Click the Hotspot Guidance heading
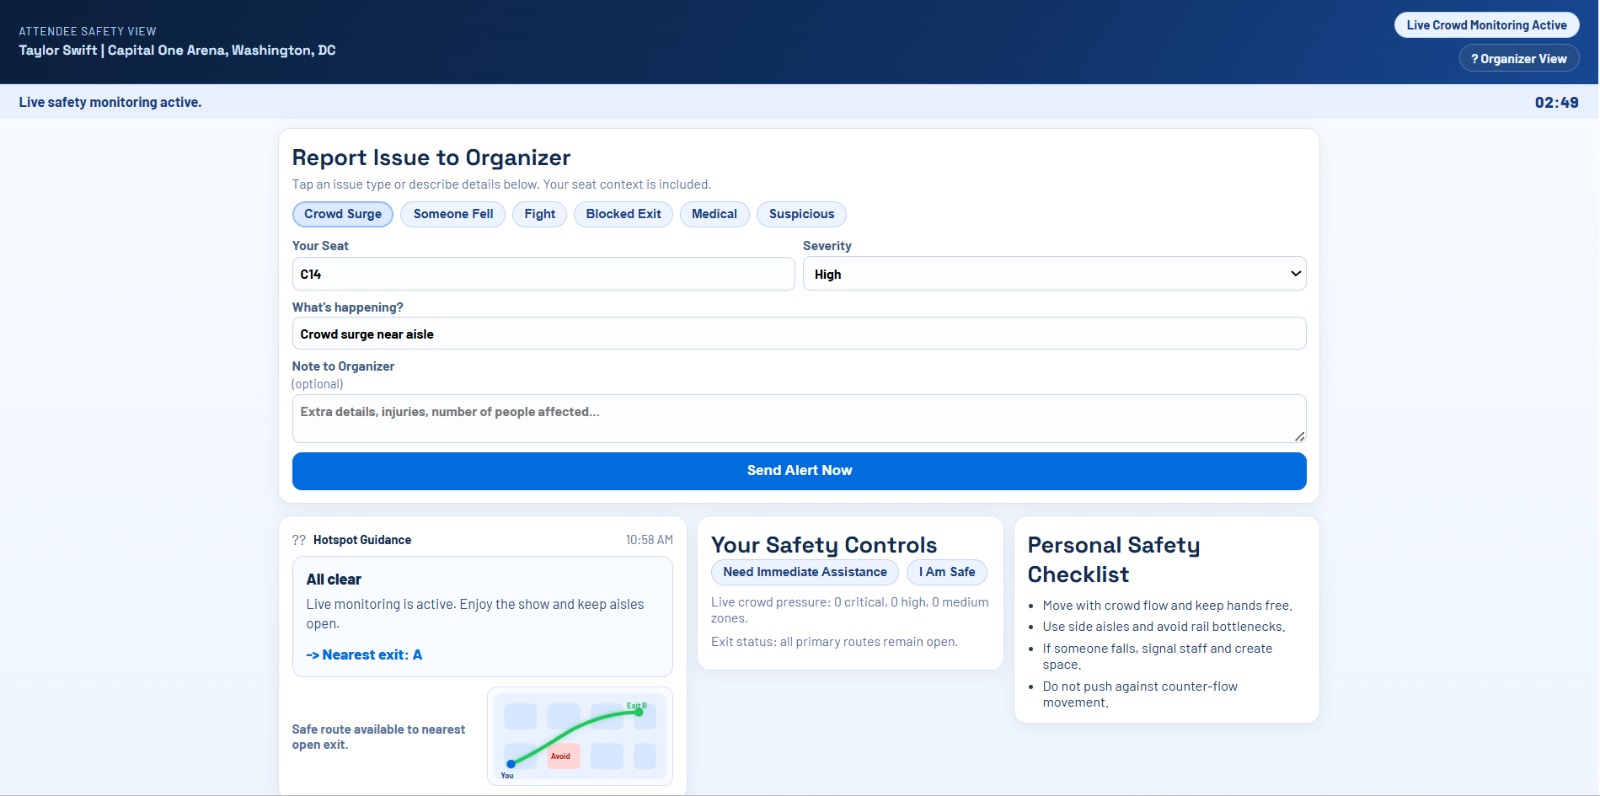Image resolution: width=1600 pixels, height=796 pixels. (362, 540)
